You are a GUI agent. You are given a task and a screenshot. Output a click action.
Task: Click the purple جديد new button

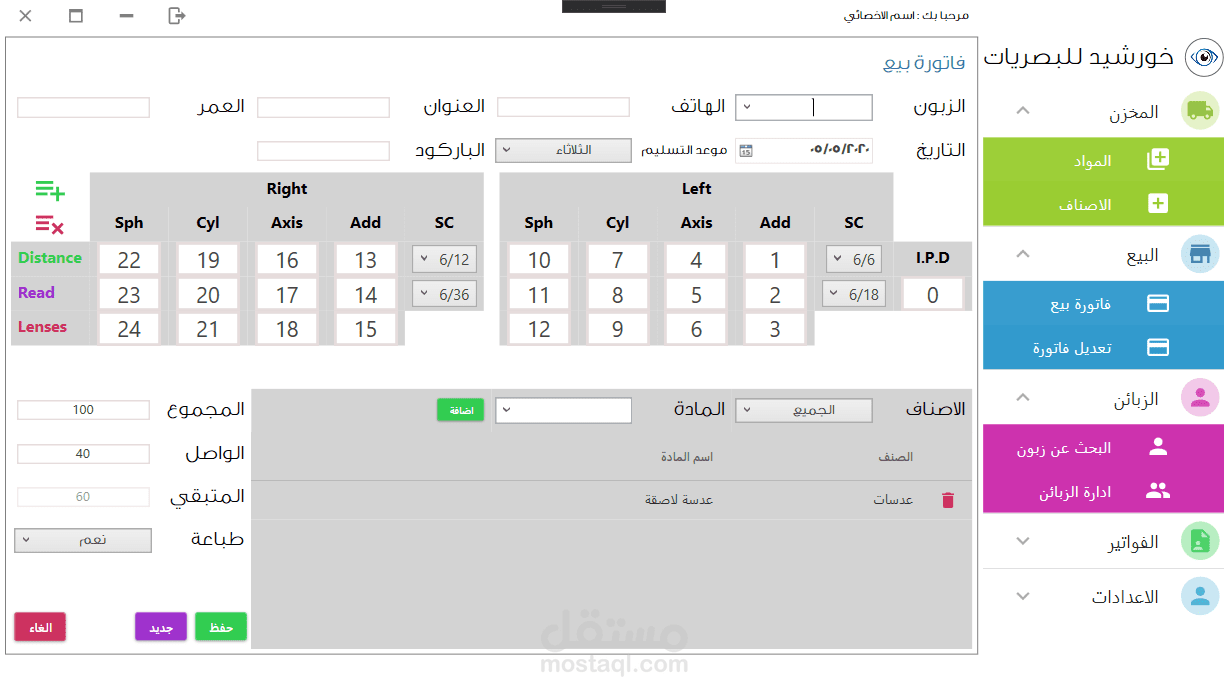point(161,627)
